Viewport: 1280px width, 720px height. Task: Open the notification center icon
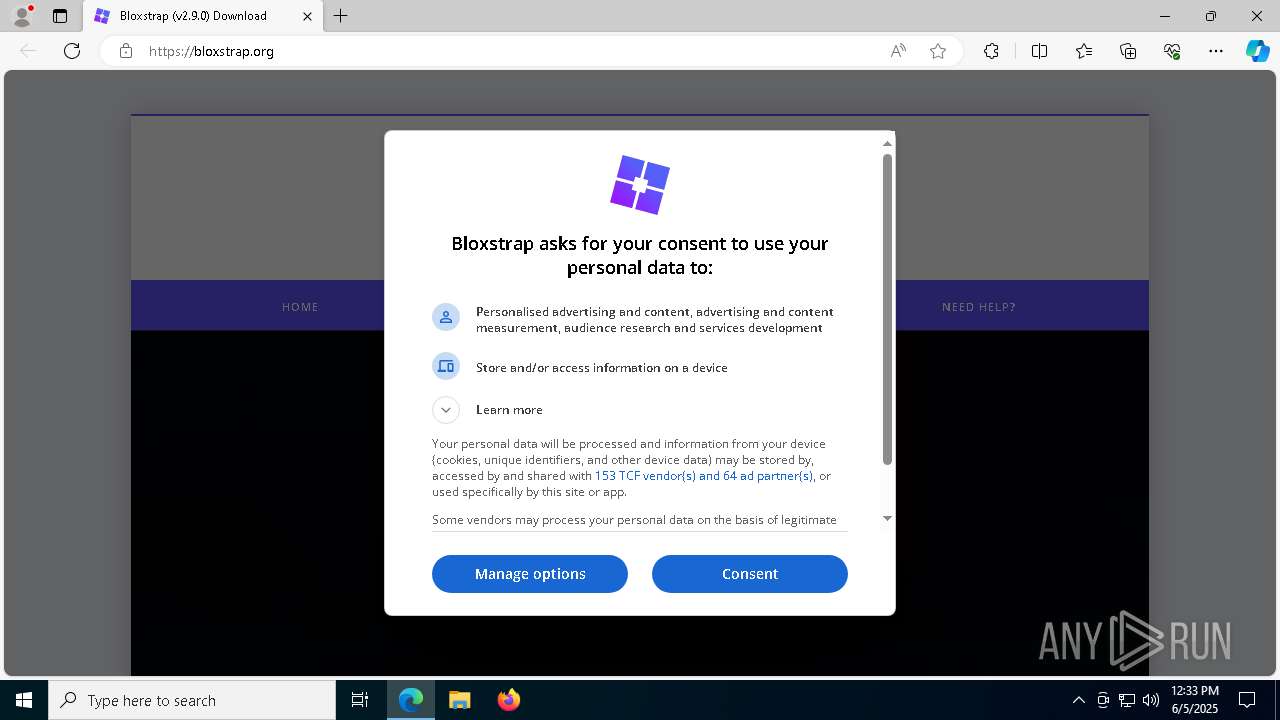(x=1247, y=700)
